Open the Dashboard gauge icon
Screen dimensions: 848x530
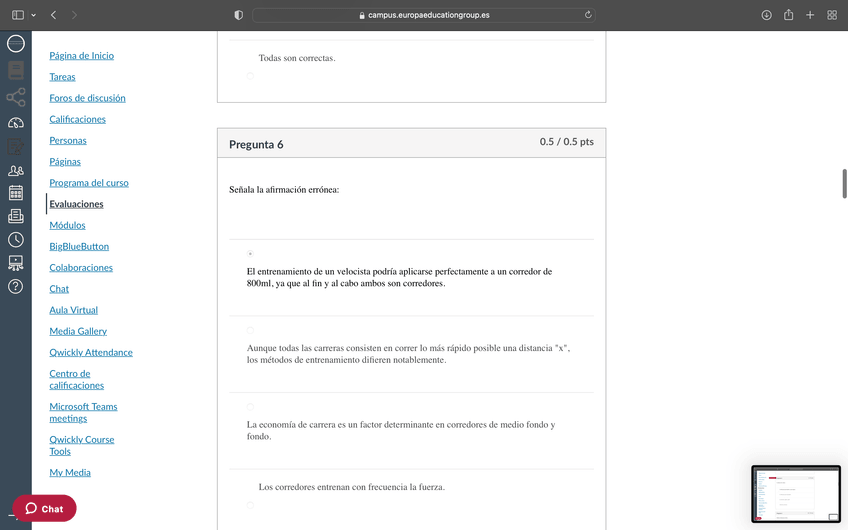point(16,123)
